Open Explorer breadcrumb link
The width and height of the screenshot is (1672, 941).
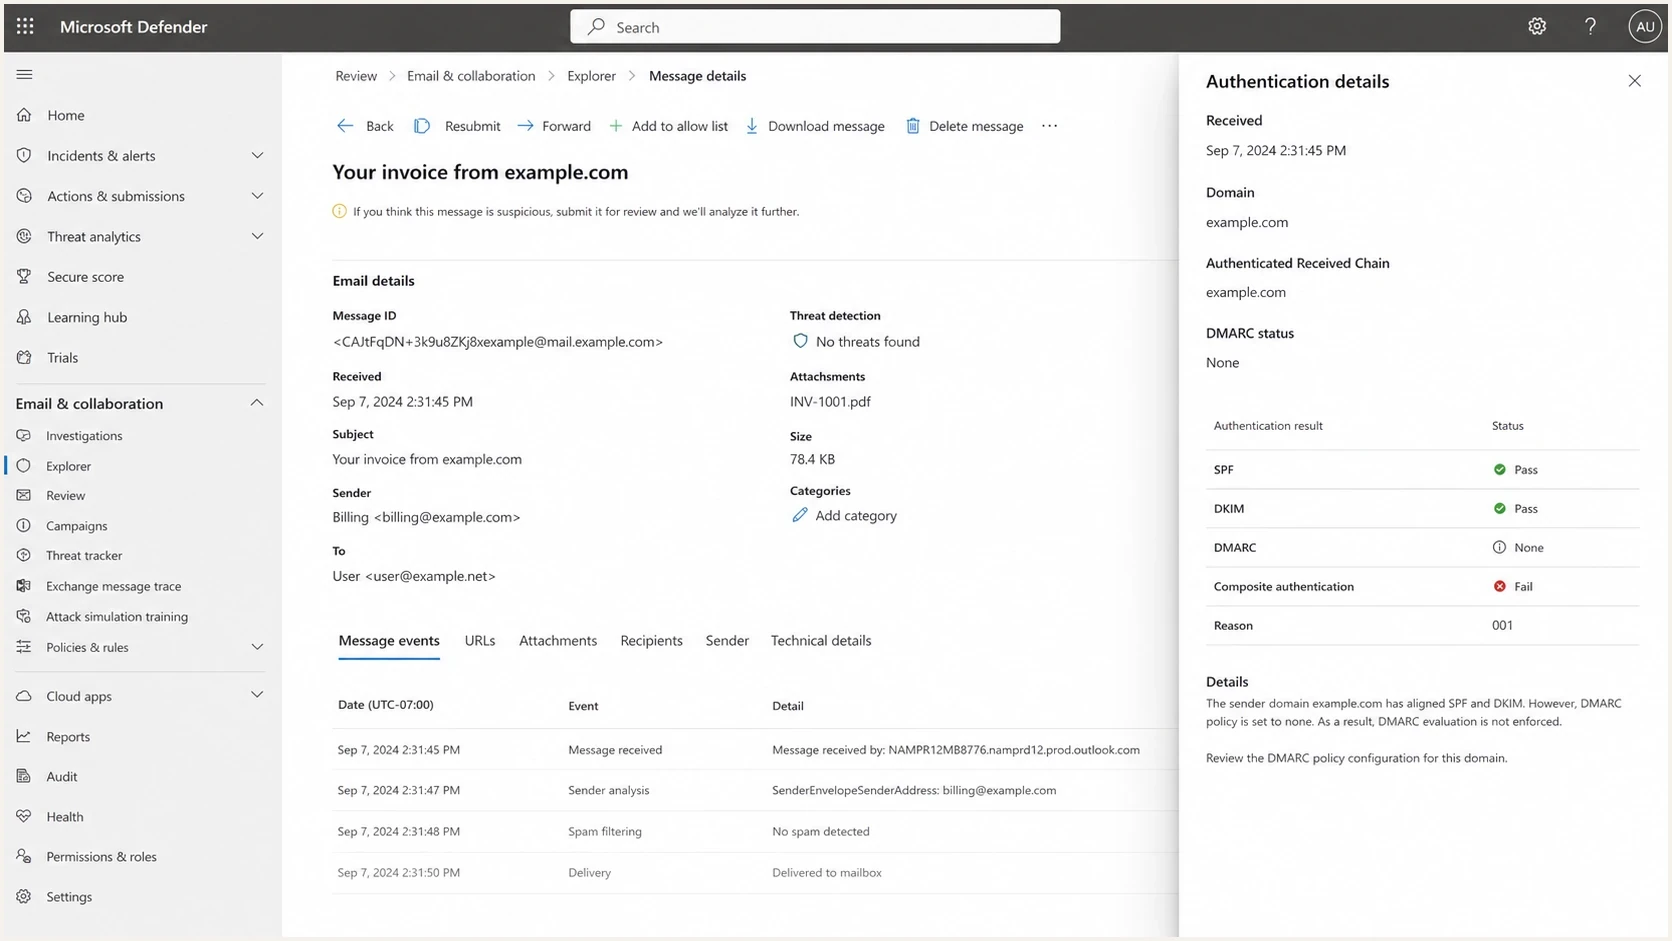pyautogui.click(x=591, y=76)
